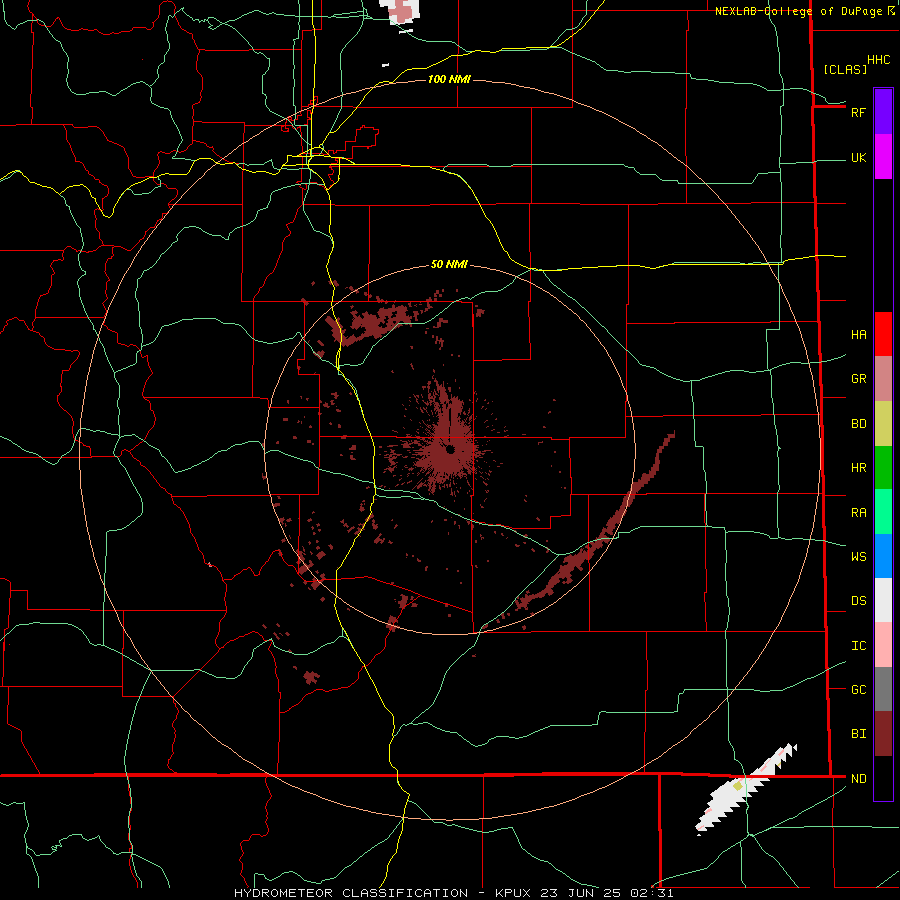Select the GR dusty pink legend swatch
Screen dimensions: 900x900
pos(883,379)
